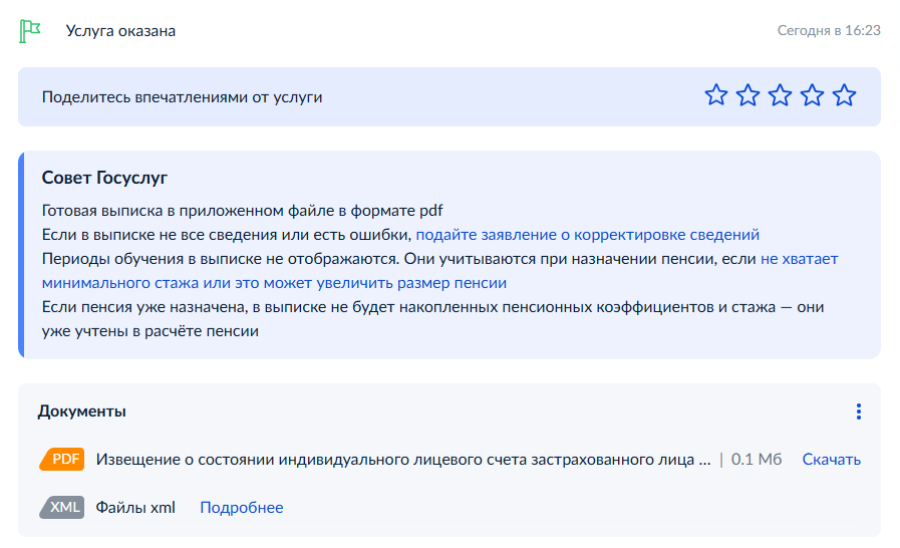Click the "Услуга оказана" status title

[120, 31]
